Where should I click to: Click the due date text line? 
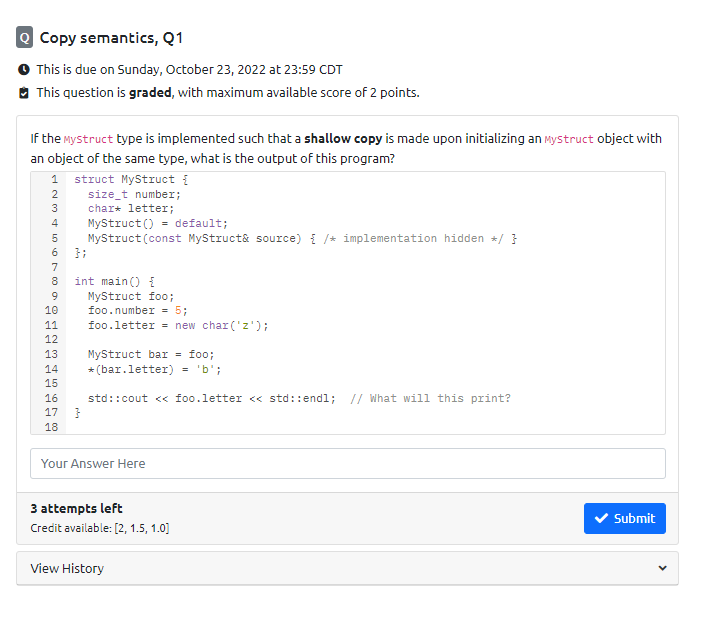[x=189, y=70]
